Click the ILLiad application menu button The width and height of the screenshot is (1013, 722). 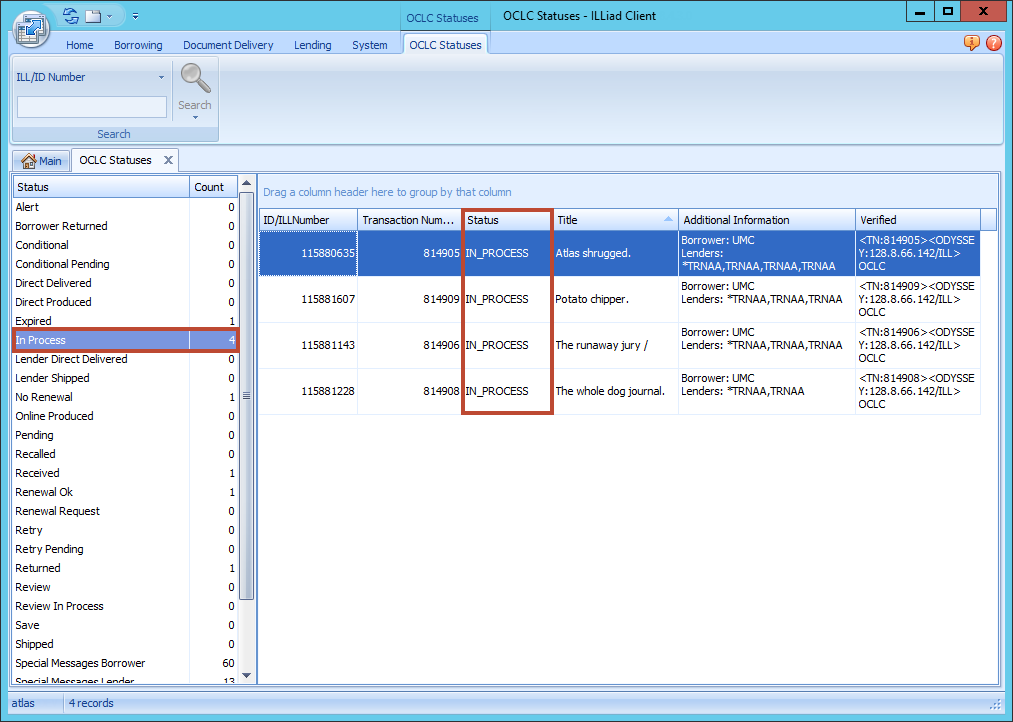coord(30,29)
